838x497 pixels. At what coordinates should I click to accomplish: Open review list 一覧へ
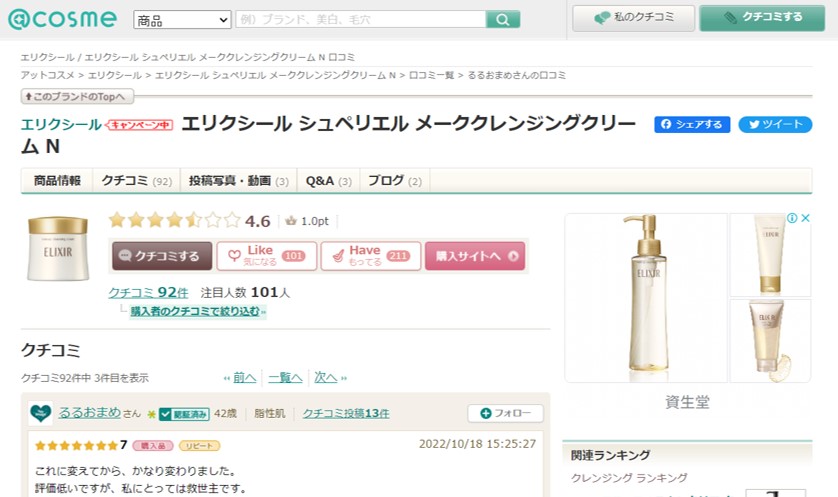tap(285, 378)
